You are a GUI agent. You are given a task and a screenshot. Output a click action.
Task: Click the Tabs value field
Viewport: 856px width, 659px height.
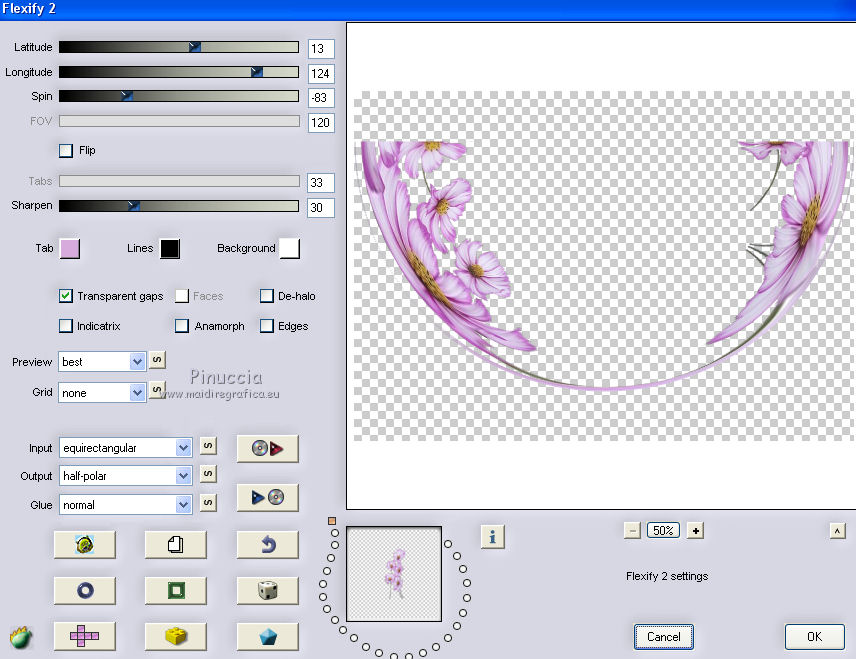[321, 182]
